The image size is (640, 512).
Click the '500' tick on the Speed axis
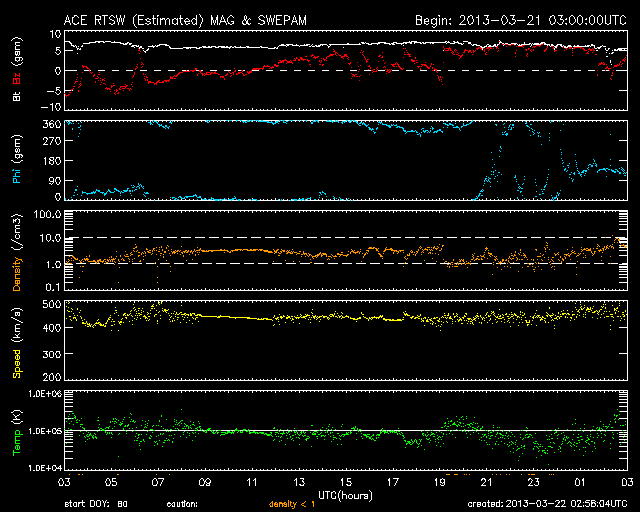pos(52,304)
